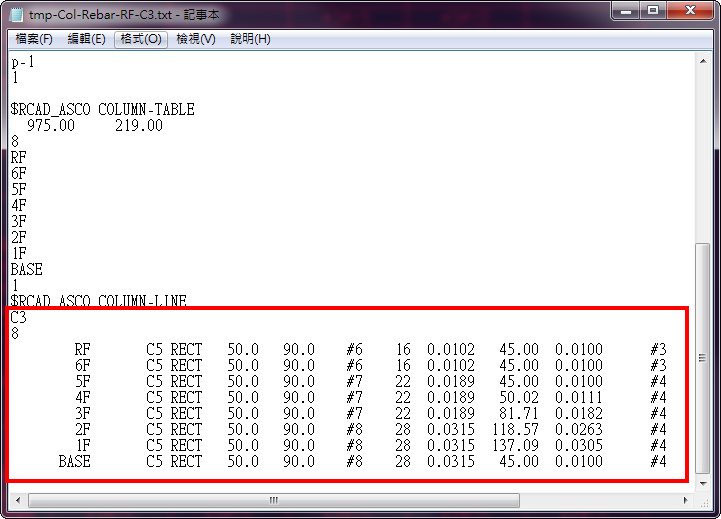The image size is (721, 519).
Task: Click the "1F" line in the floor list
Action: tap(19, 253)
